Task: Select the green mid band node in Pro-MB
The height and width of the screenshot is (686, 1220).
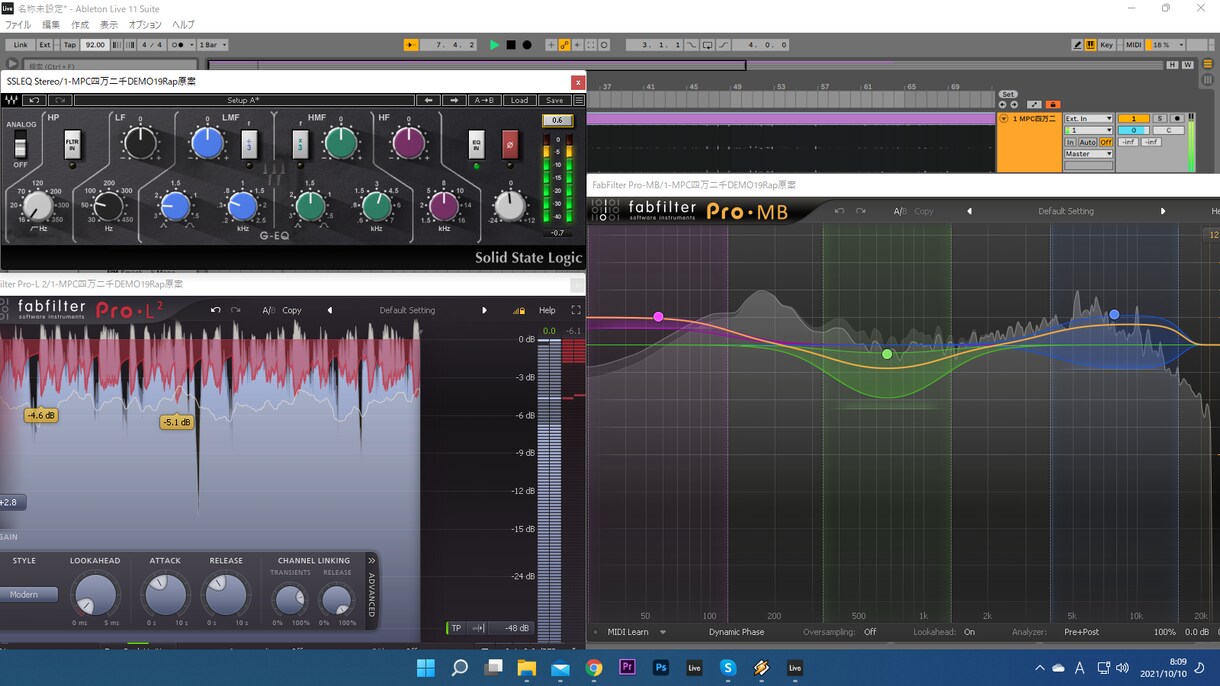Action: (887, 354)
